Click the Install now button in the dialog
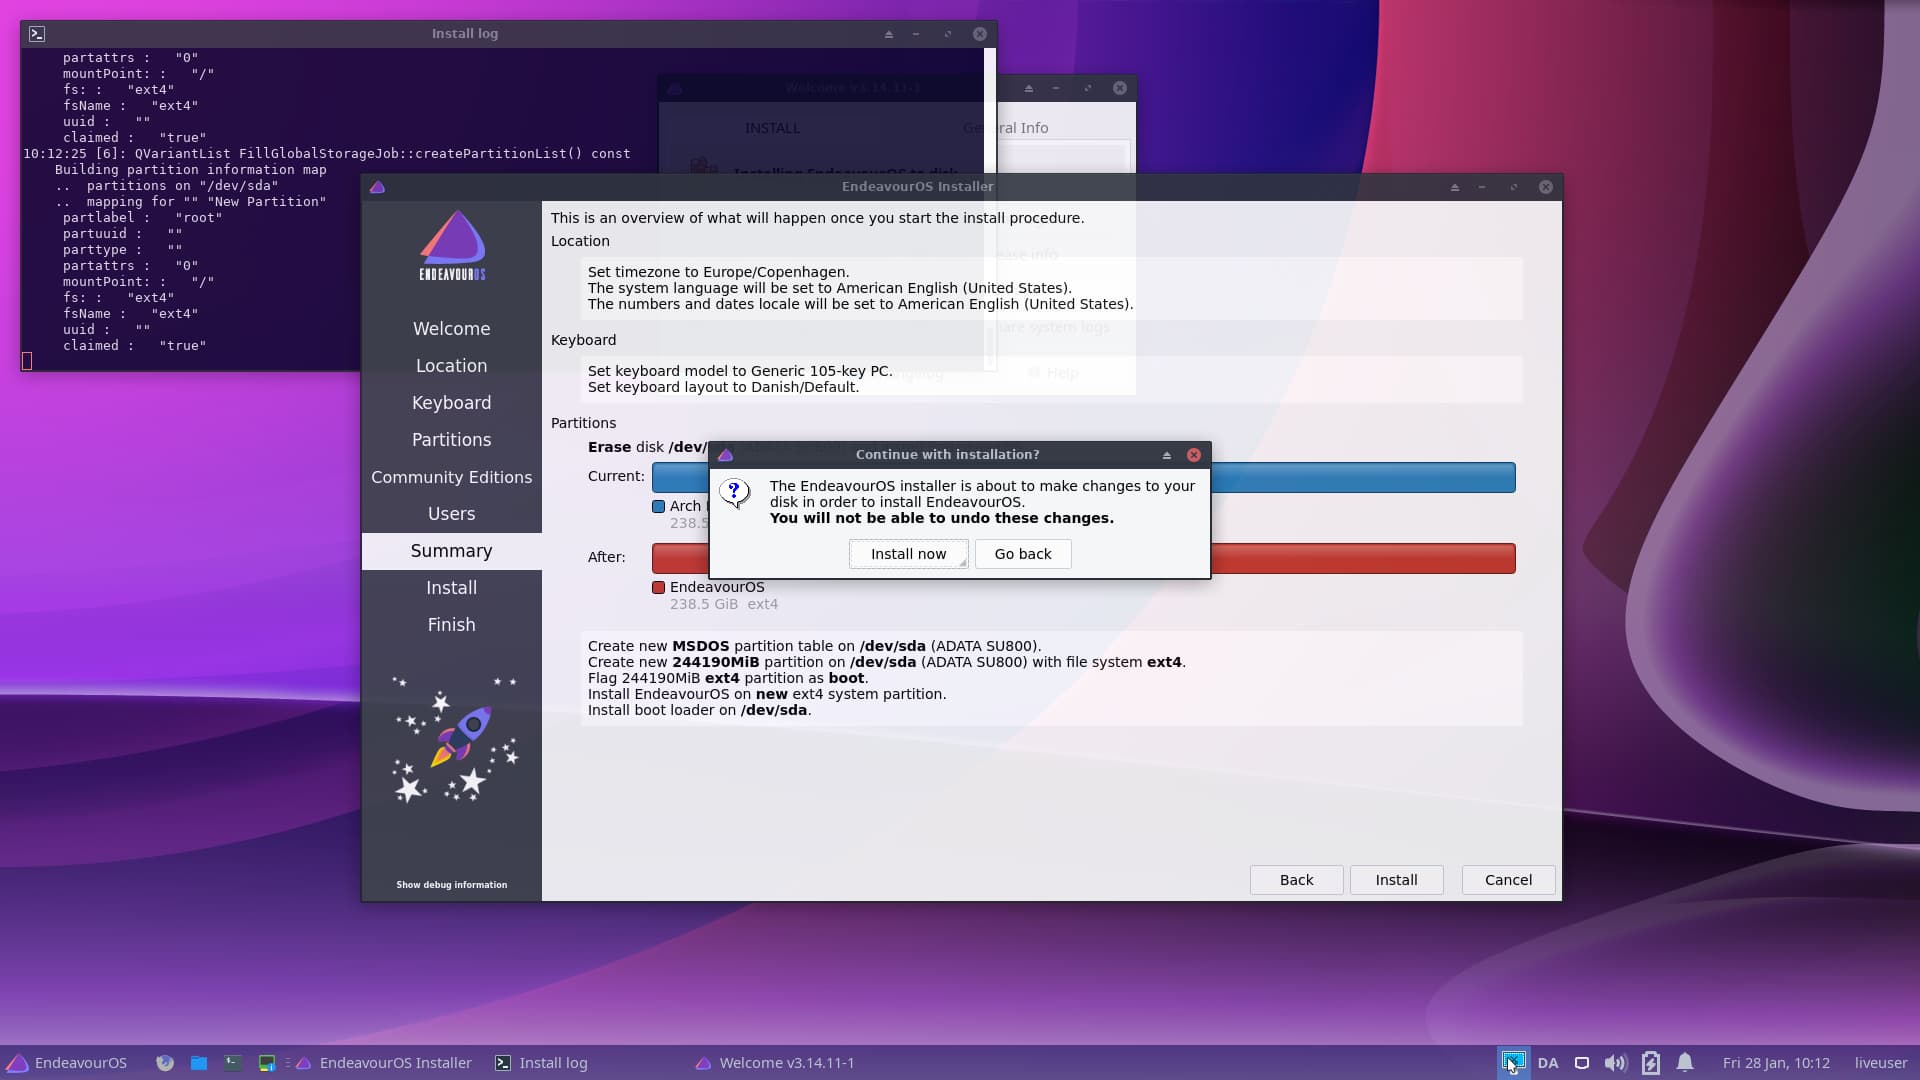The image size is (1920, 1080). [908, 554]
